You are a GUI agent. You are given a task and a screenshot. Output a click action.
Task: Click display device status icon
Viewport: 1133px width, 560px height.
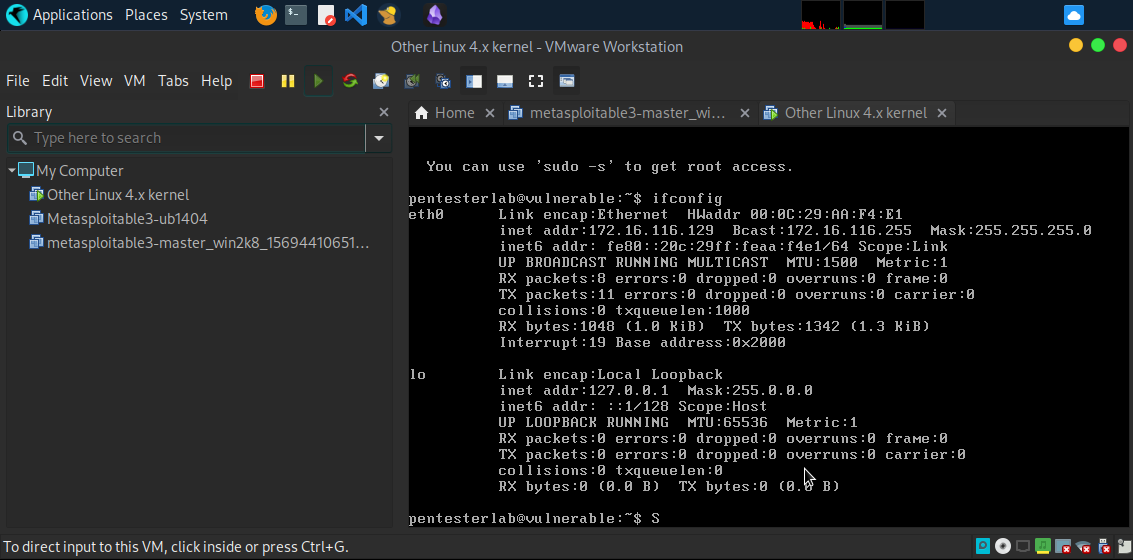coord(1022,546)
